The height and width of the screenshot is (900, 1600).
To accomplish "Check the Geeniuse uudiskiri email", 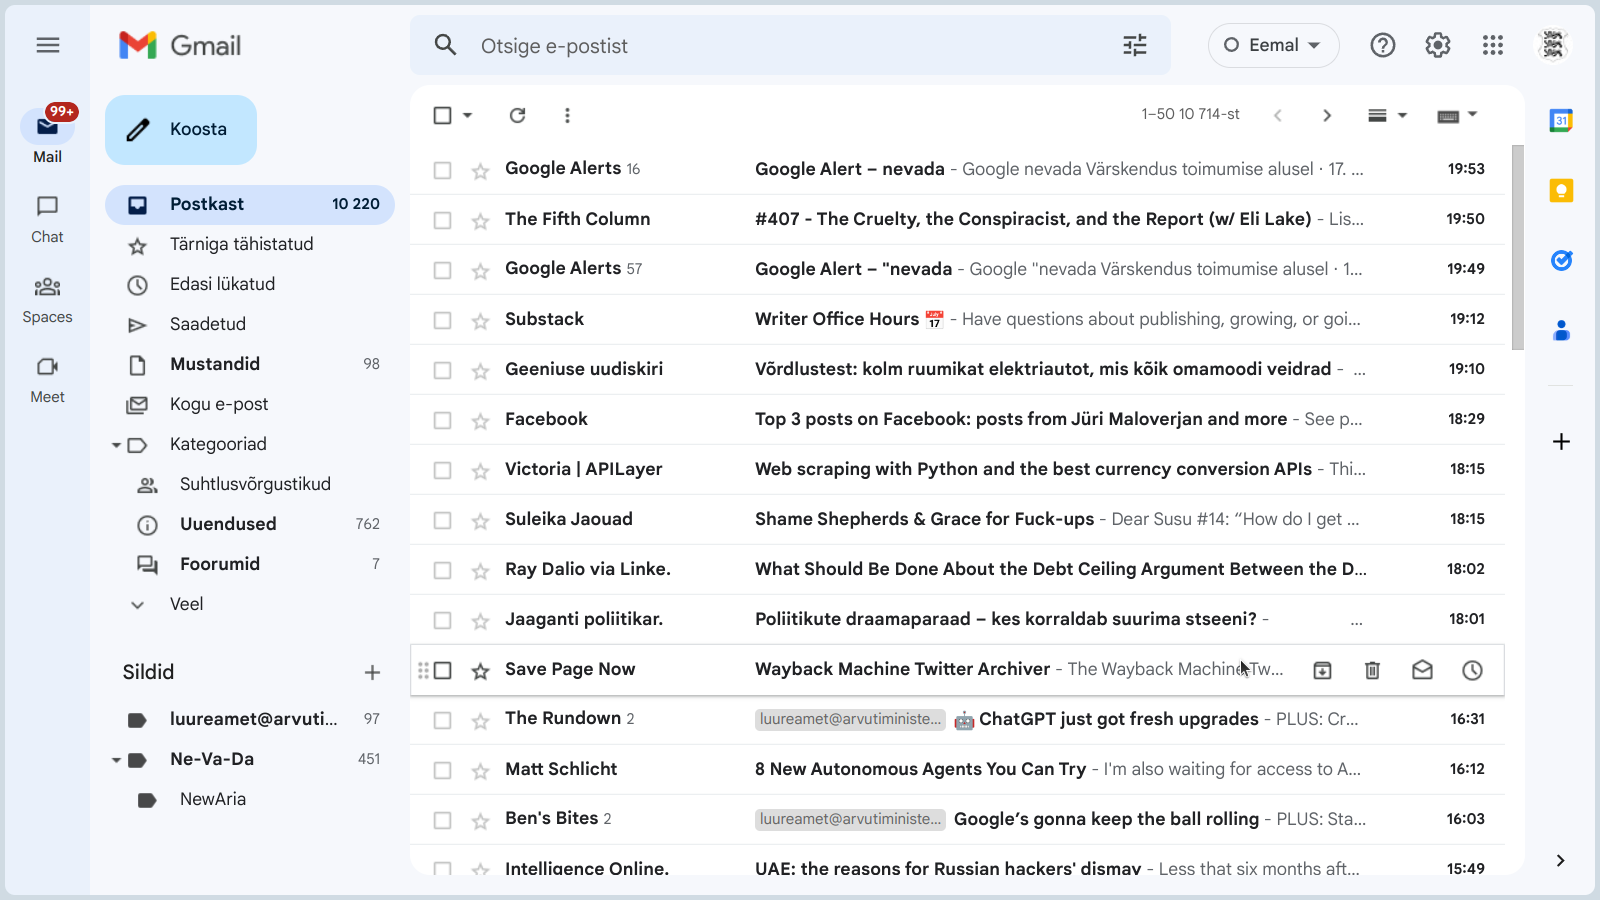I will click(x=442, y=370).
